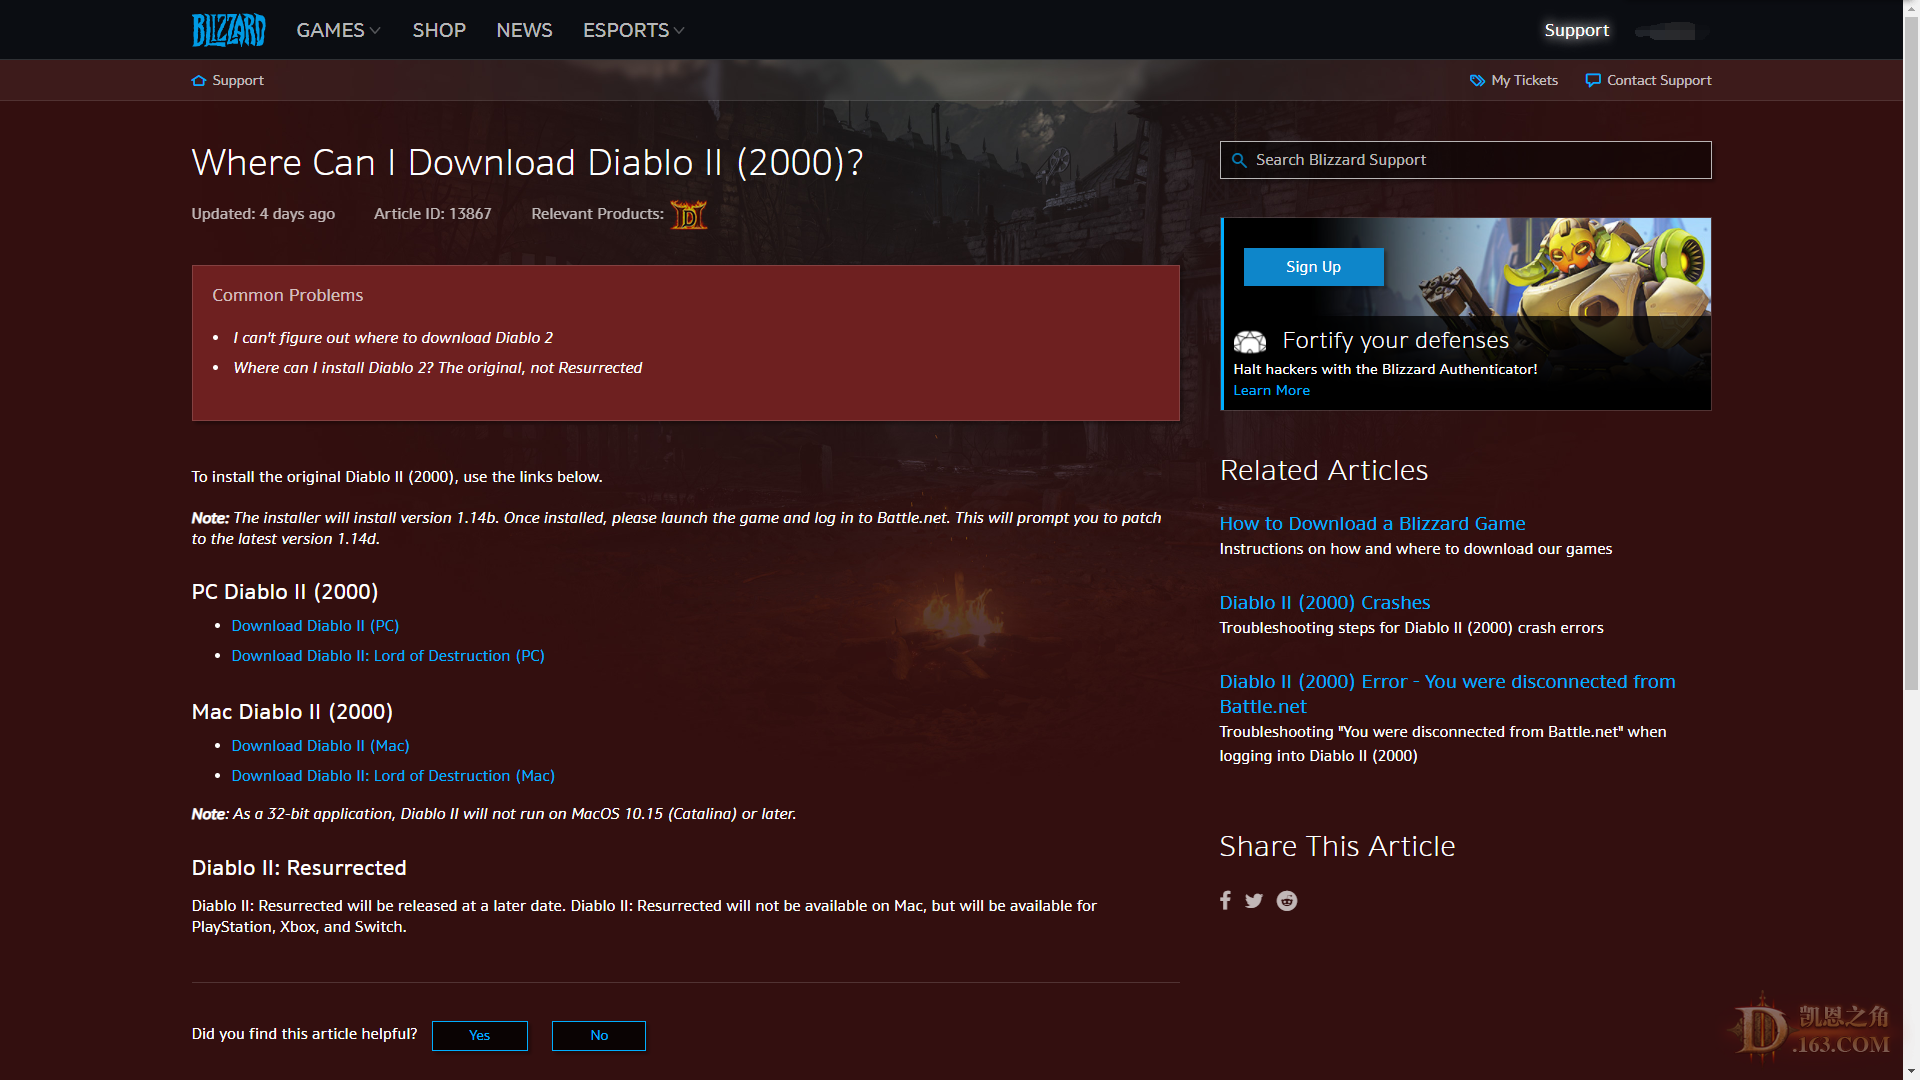Open My Tickets

point(1514,80)
